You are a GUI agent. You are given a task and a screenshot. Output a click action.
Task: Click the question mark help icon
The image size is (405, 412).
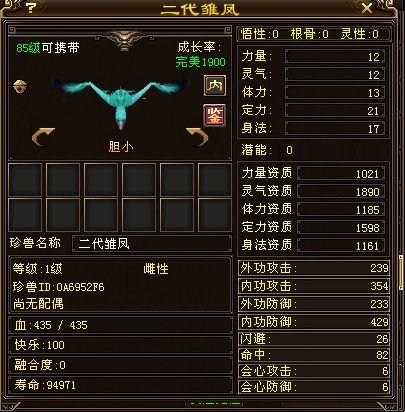point(30,7)
